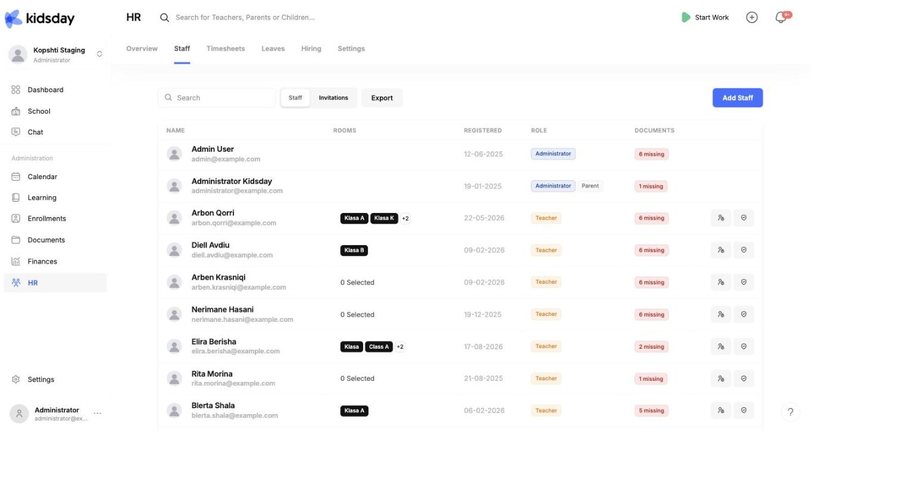Switch to Staff toggle view

click(x=296, y=98)
